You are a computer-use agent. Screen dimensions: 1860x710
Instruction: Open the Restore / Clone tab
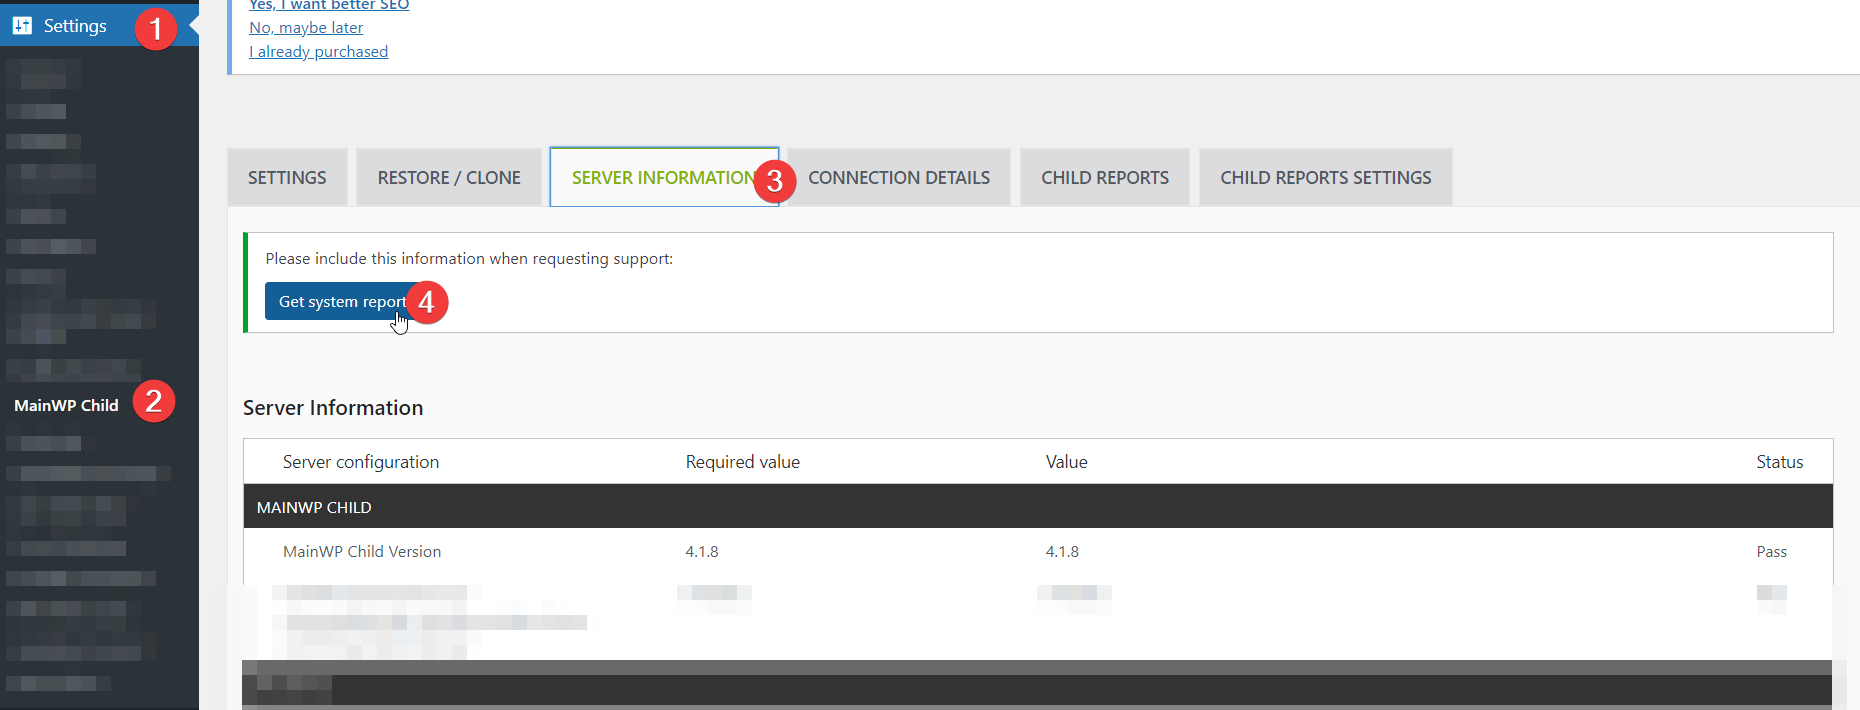pyautogui.click(x=449, y=177)
